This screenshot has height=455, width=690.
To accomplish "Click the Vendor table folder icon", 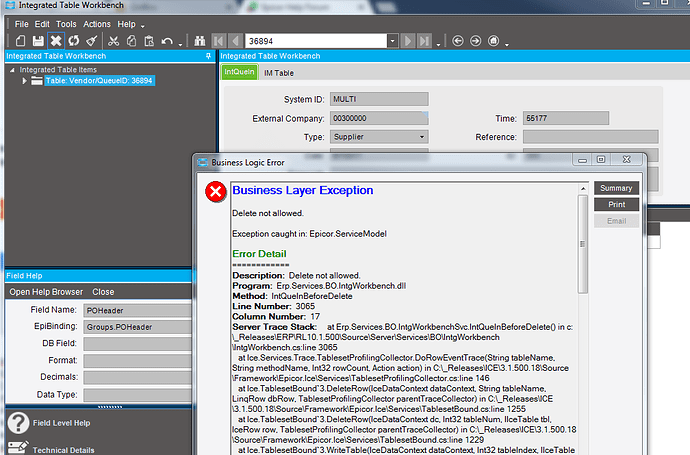I will (x=37, y=81).
